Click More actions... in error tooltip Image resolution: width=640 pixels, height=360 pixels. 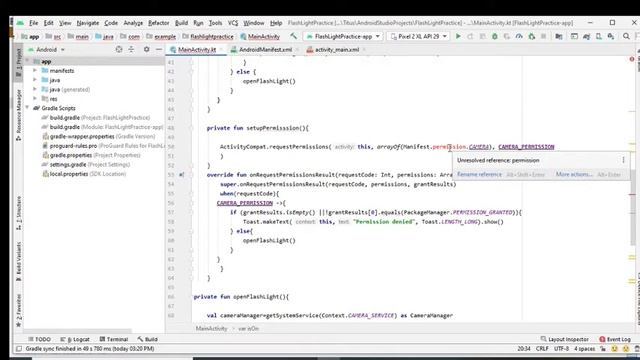click(574, 174)
